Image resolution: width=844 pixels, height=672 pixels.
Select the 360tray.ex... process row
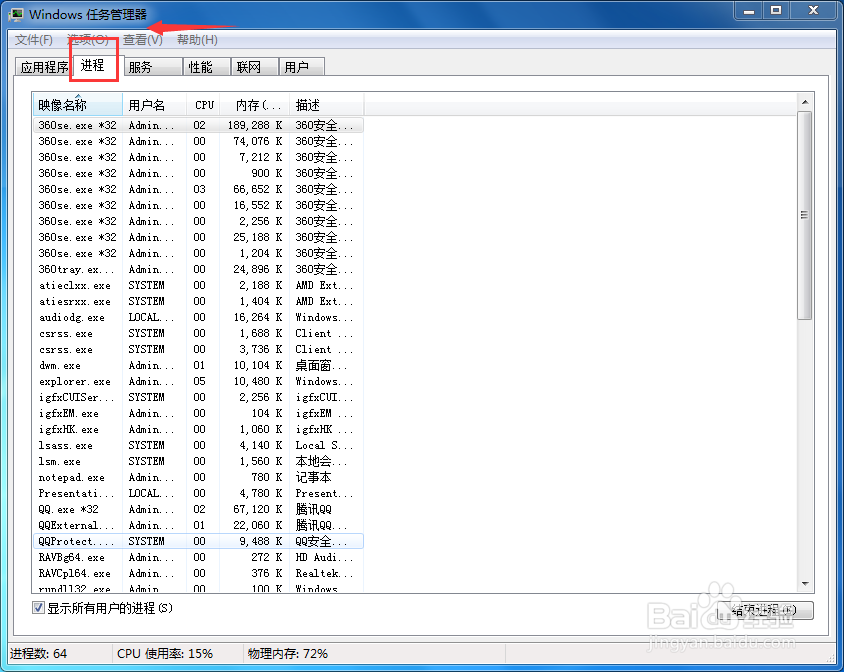click(198, 269)
